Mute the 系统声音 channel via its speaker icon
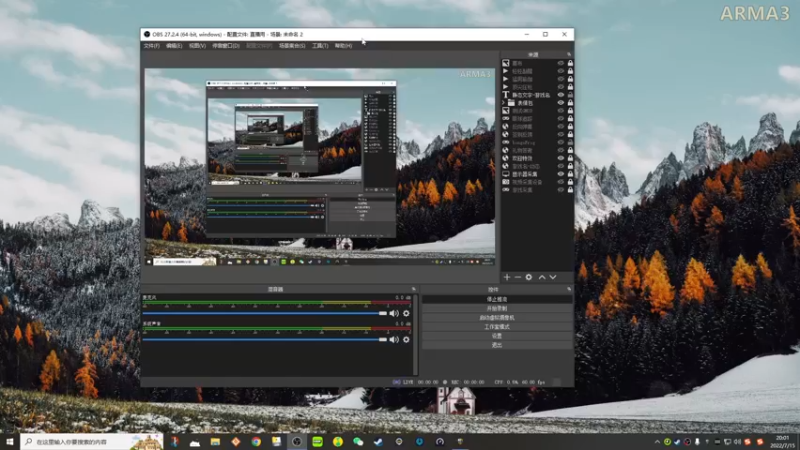800x450 pixels. tap(394, 340)
